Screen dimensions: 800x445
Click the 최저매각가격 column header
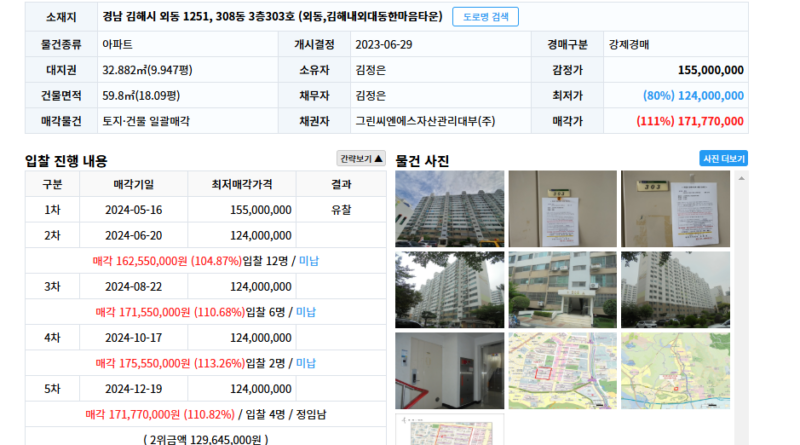242,184
